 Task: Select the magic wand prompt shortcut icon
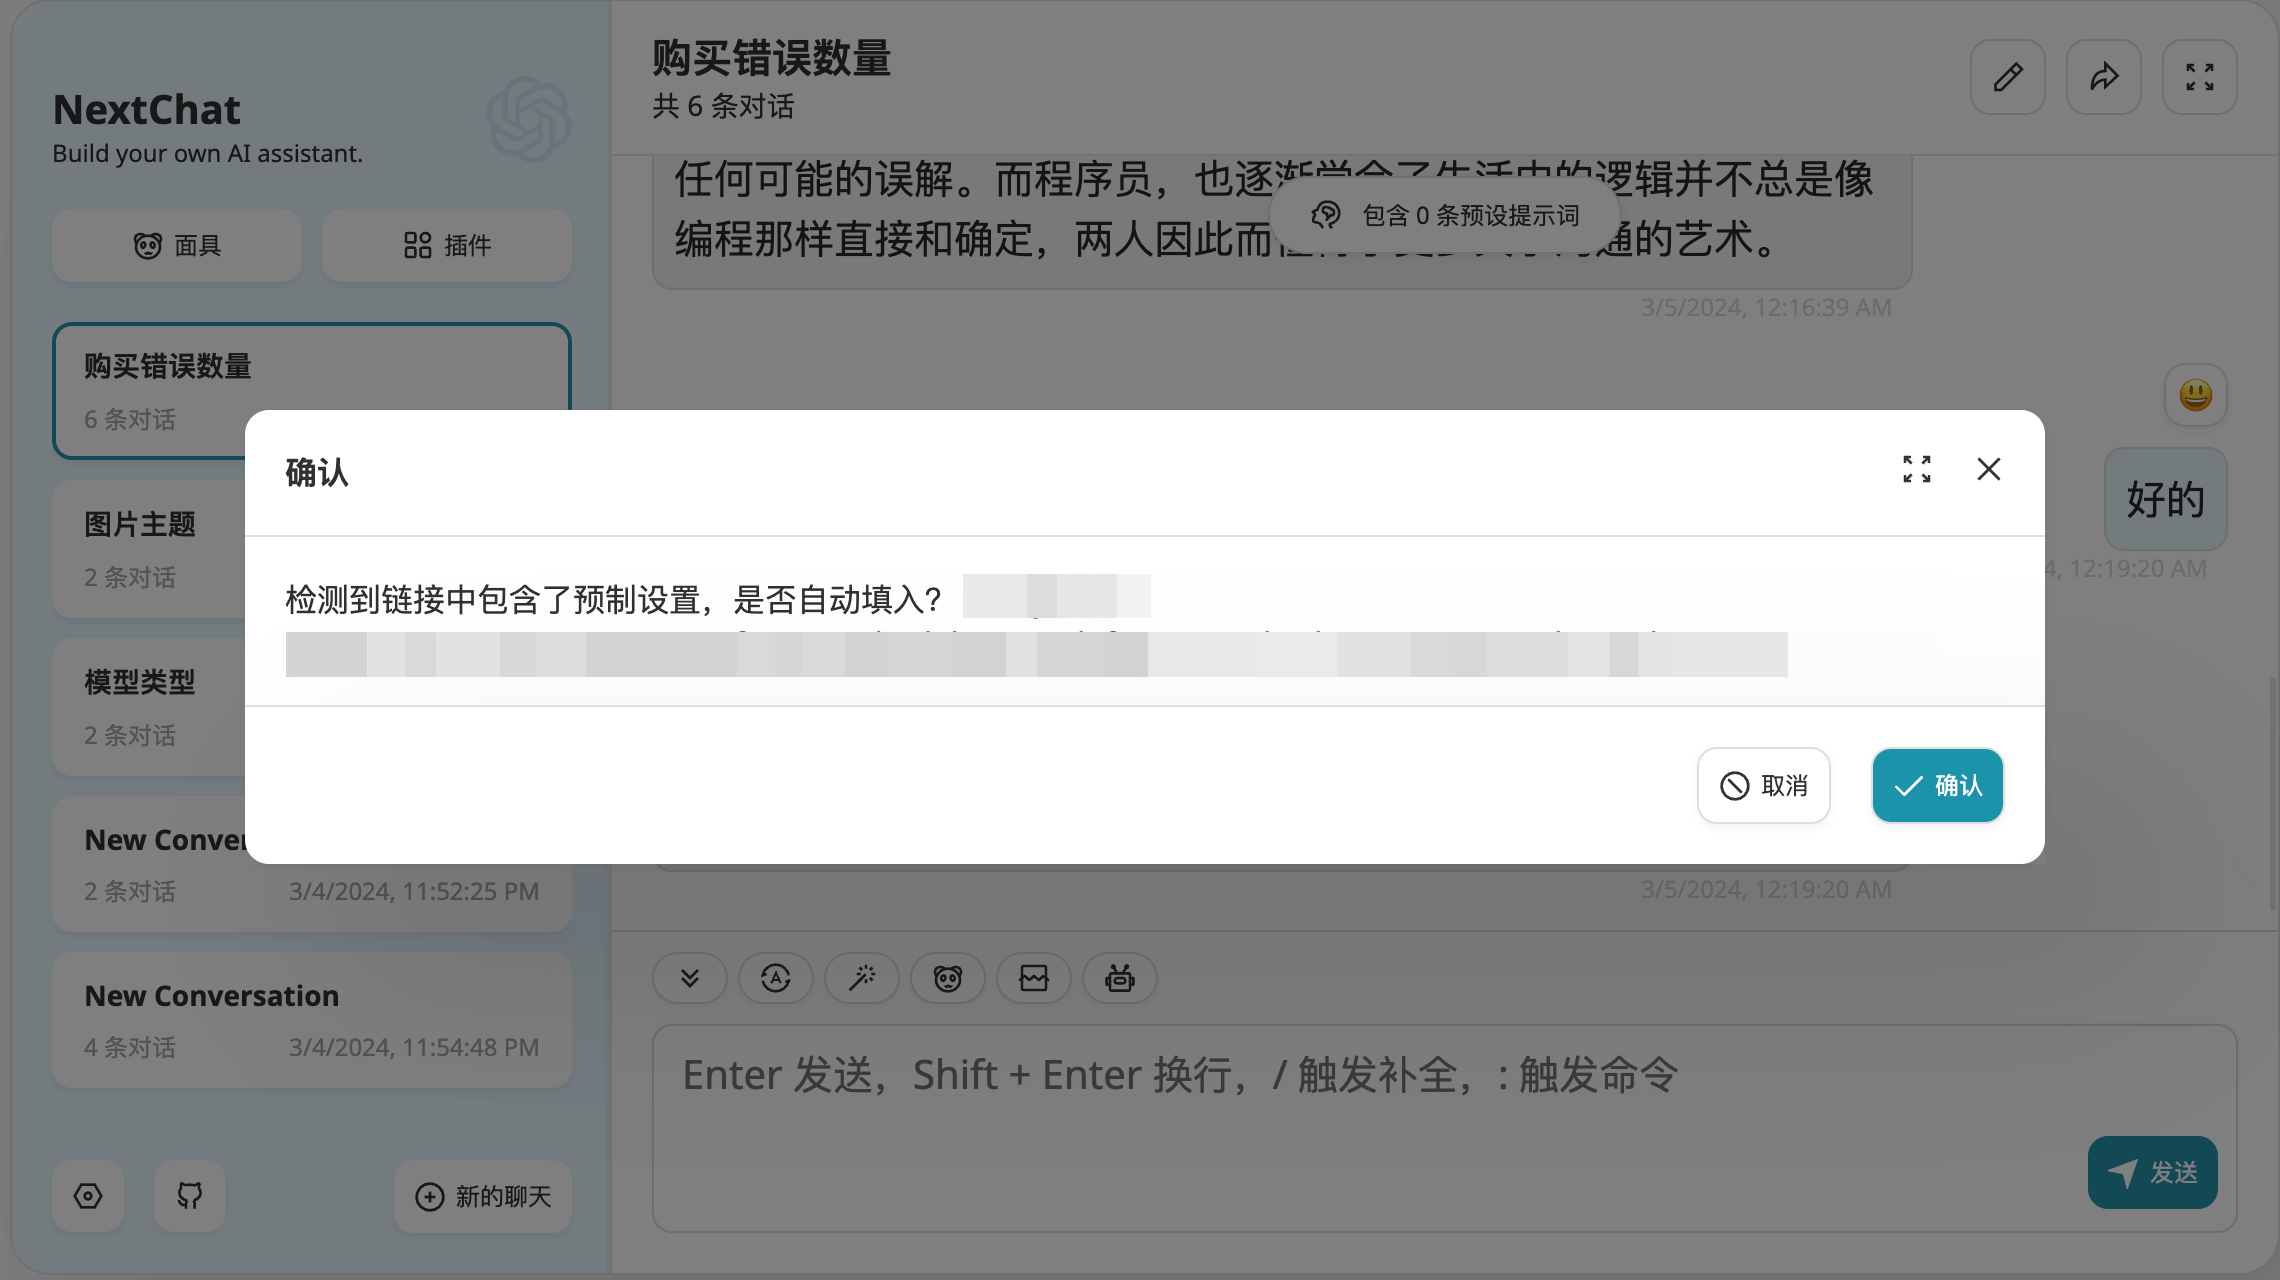click(862, 978)
